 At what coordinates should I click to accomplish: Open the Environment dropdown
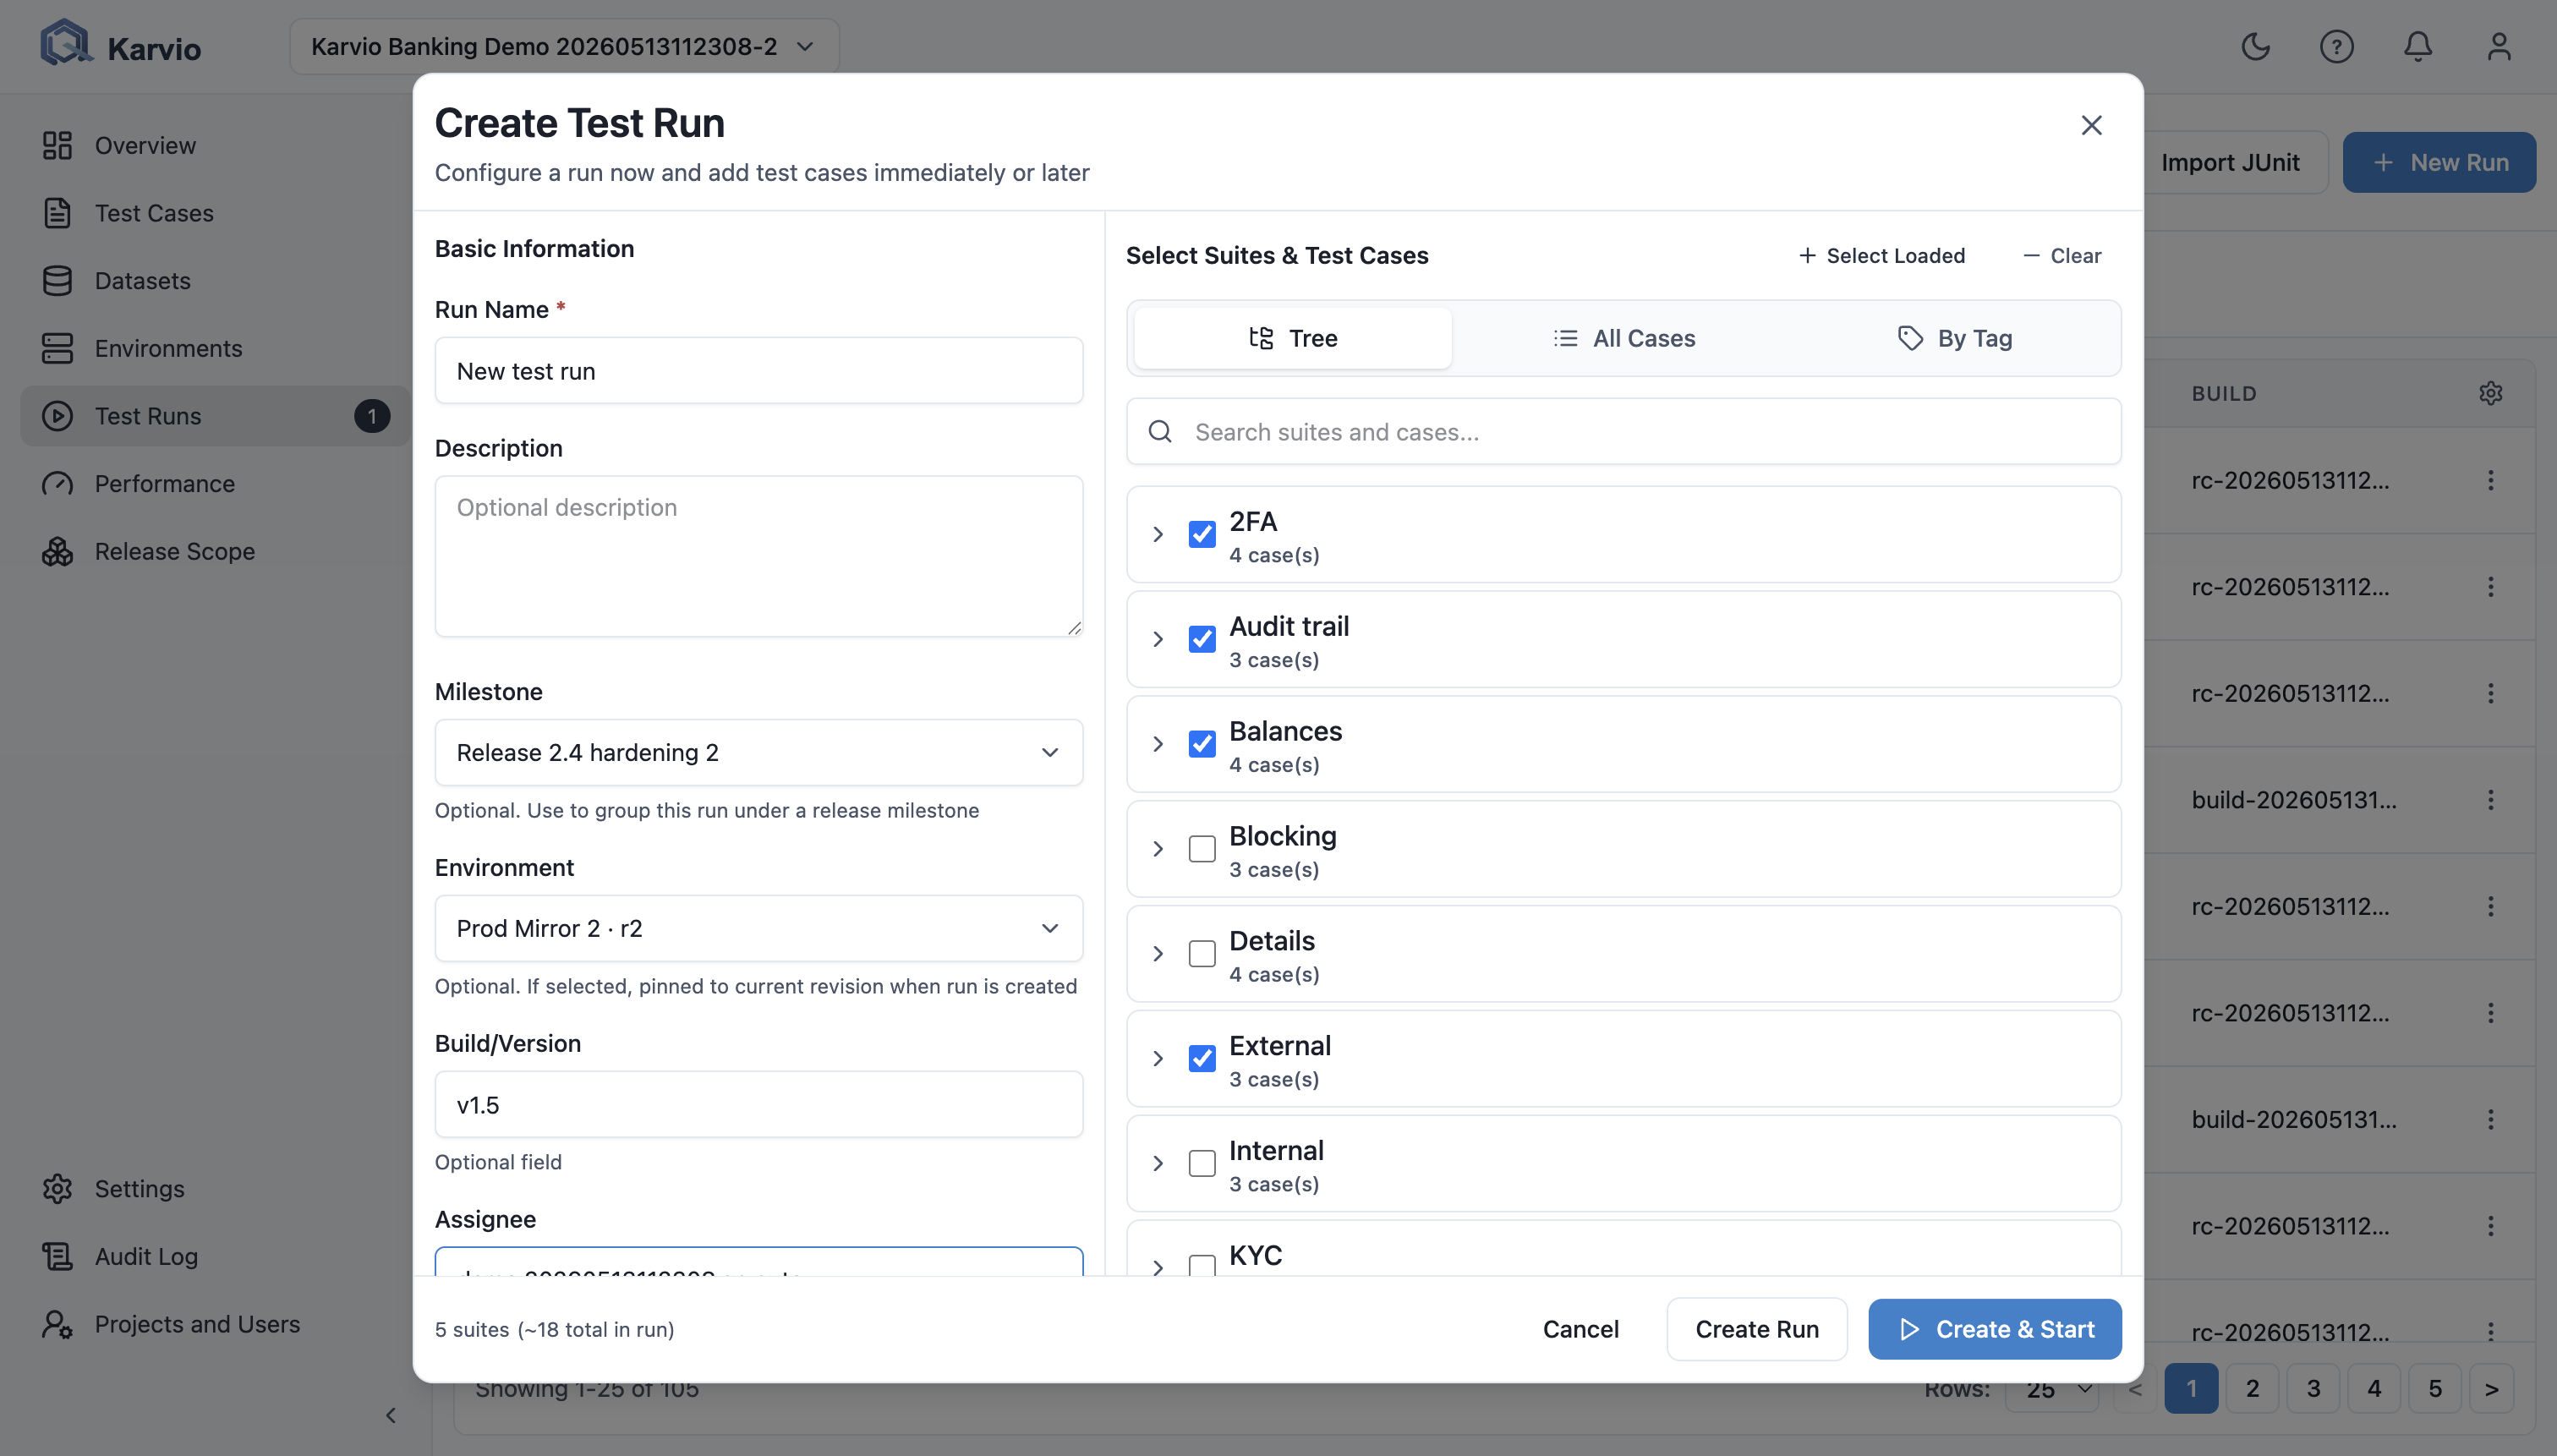pyautogui.click(x=759, y=928)
